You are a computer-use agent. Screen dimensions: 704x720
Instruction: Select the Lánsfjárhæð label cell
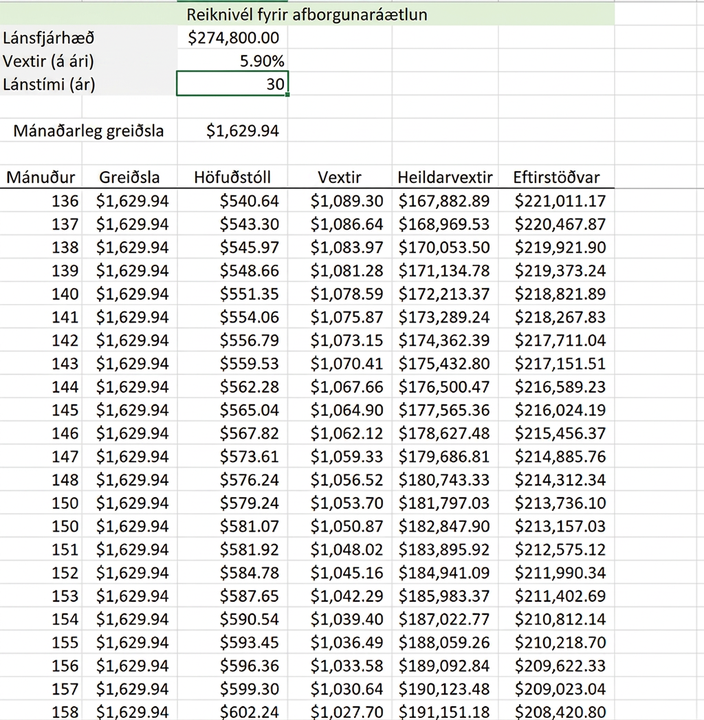pos(89,38)
